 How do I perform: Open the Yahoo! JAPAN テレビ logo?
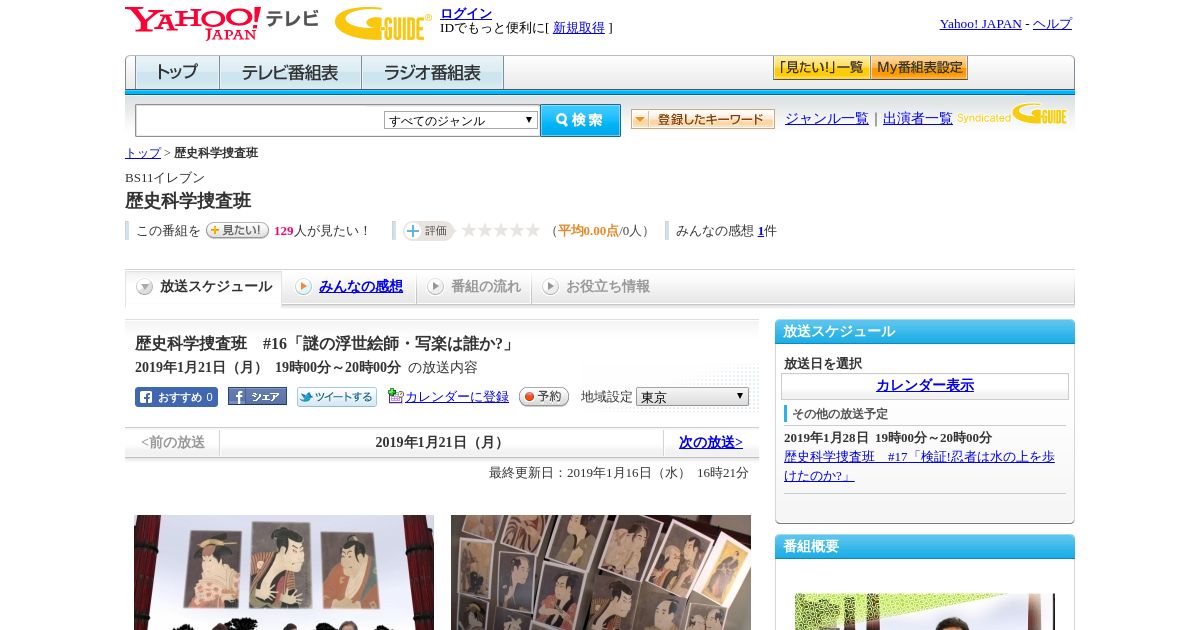222,23
